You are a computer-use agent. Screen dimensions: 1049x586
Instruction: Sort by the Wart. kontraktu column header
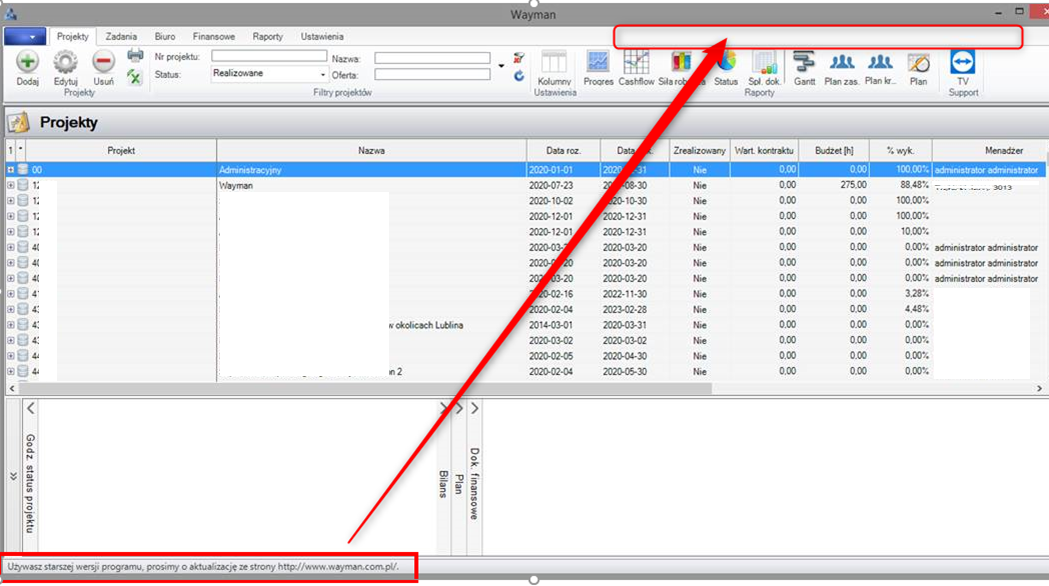point(764,151)
